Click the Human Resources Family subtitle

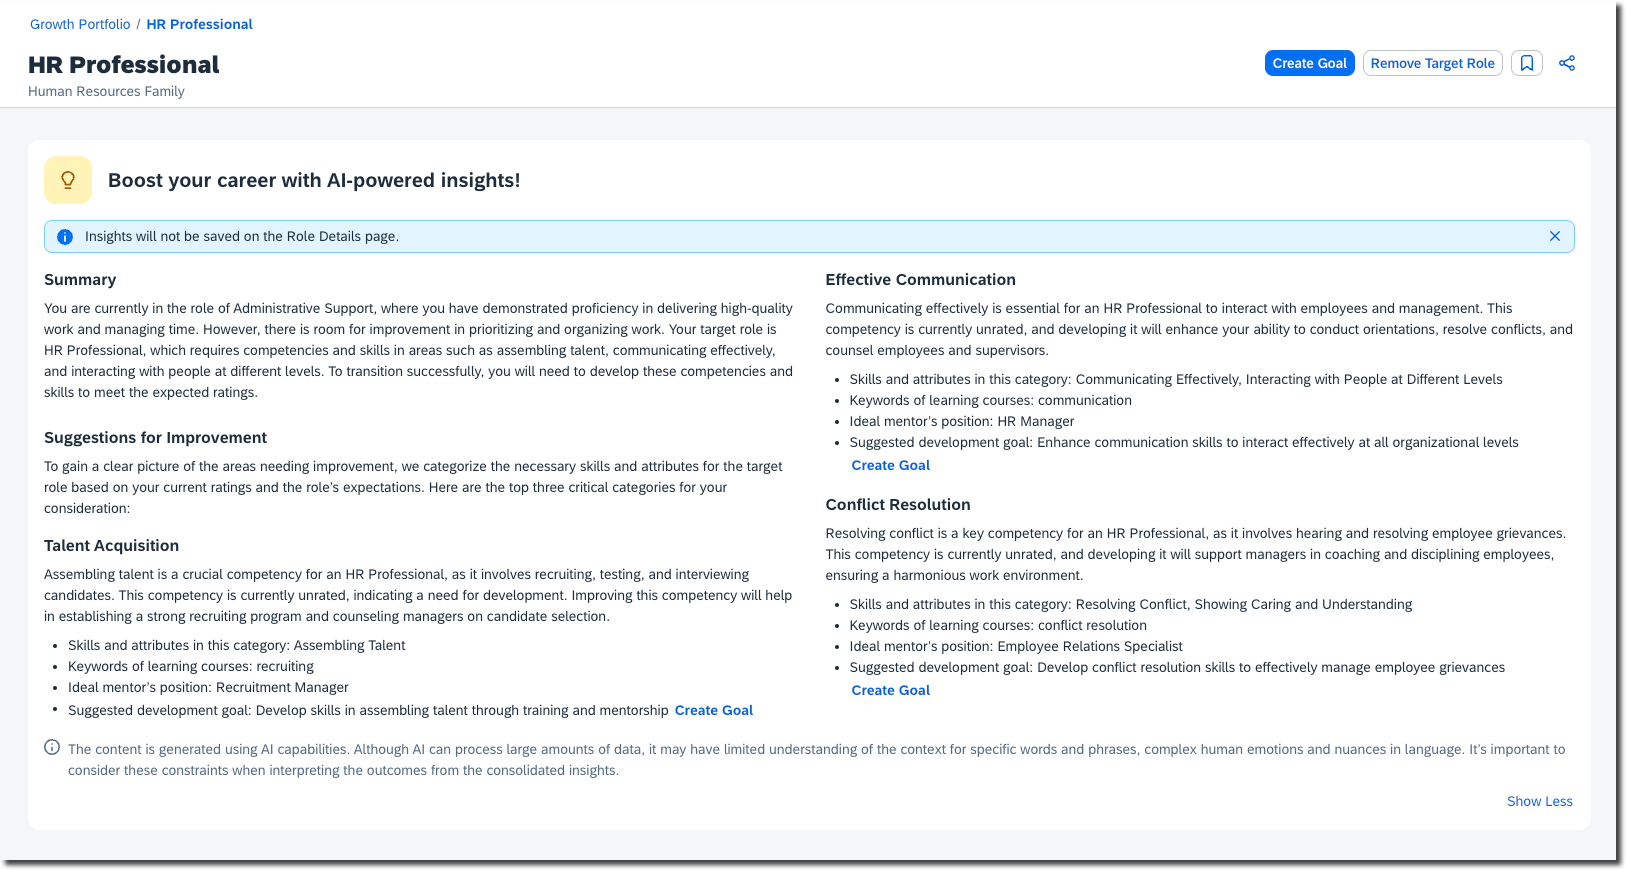106,91
